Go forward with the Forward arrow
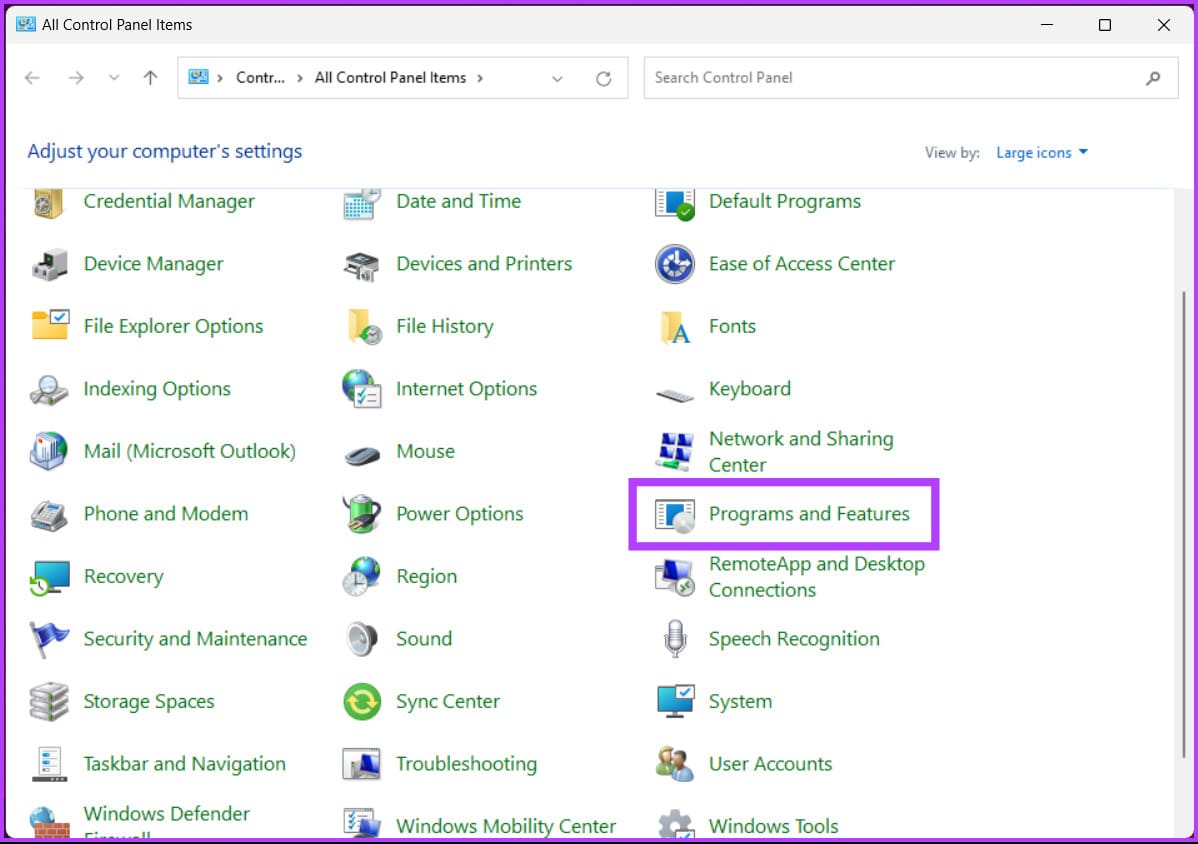 [x=76, y=77]
